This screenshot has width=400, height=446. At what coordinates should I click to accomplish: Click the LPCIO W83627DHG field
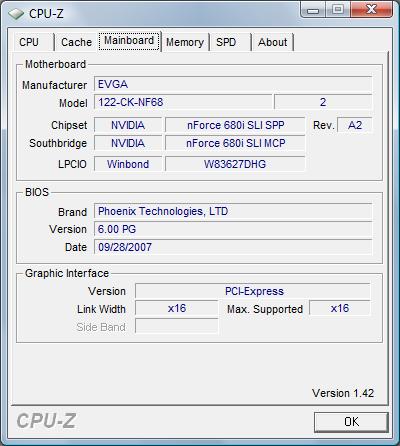(235, 164)
